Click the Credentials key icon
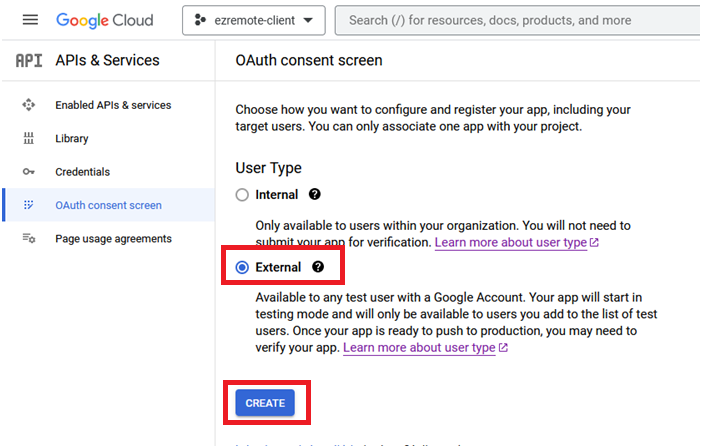The height and width of the screenshot is (448, 702). [29, 171]
